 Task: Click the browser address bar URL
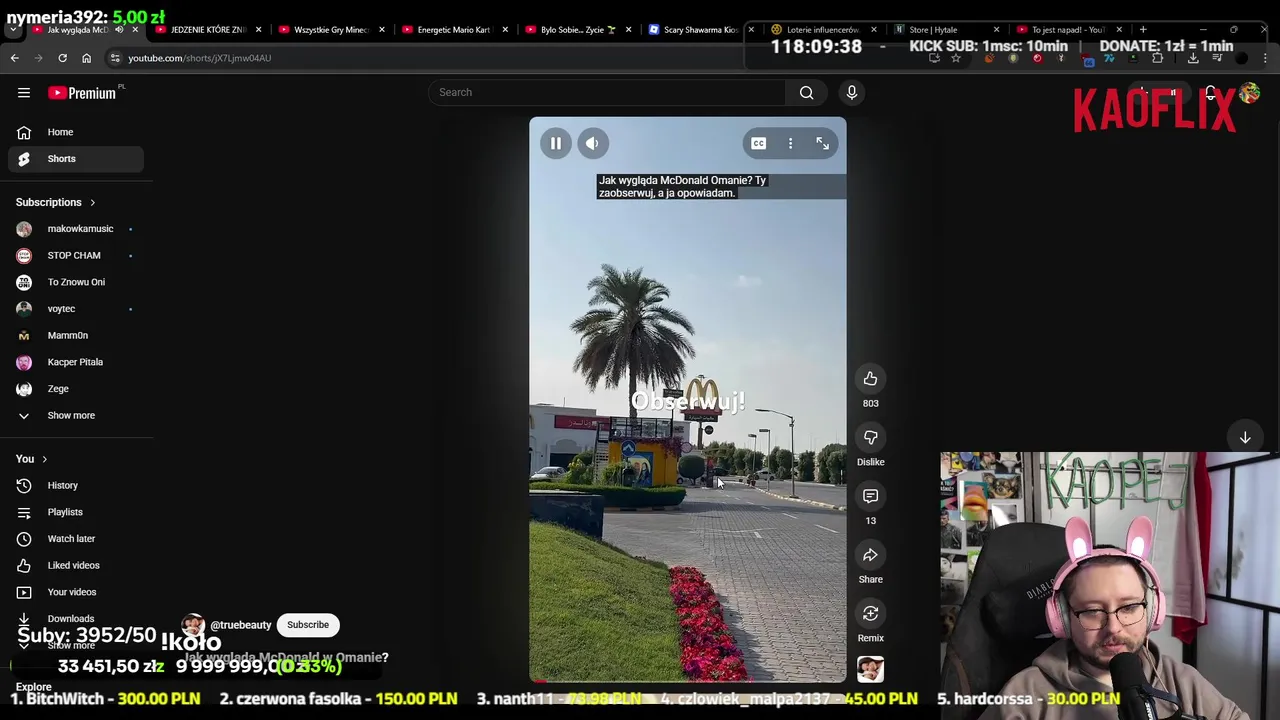[x=200, y=58]
